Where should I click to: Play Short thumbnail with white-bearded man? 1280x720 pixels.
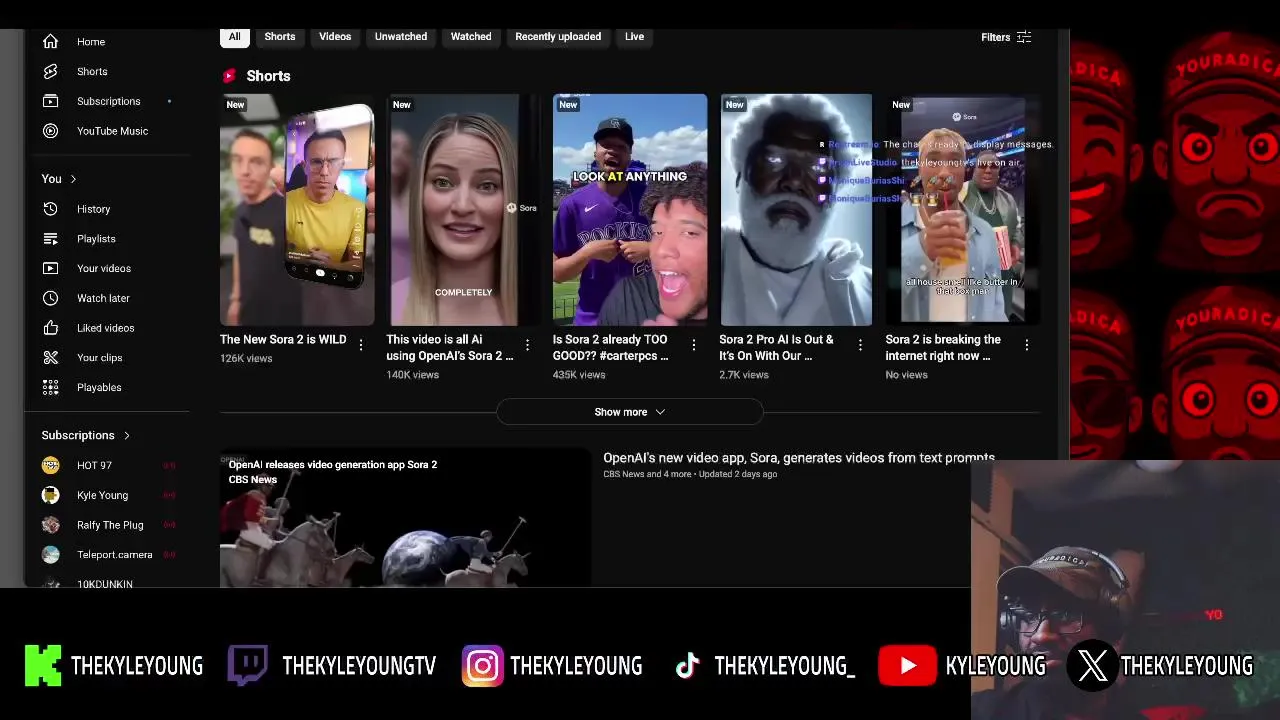[x=796, y=210]
